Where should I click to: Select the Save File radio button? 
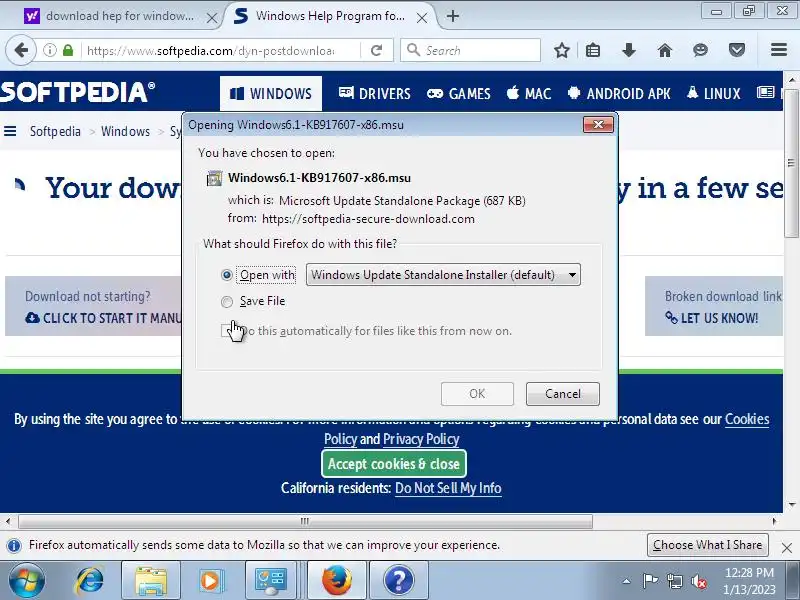pos(227,302)
